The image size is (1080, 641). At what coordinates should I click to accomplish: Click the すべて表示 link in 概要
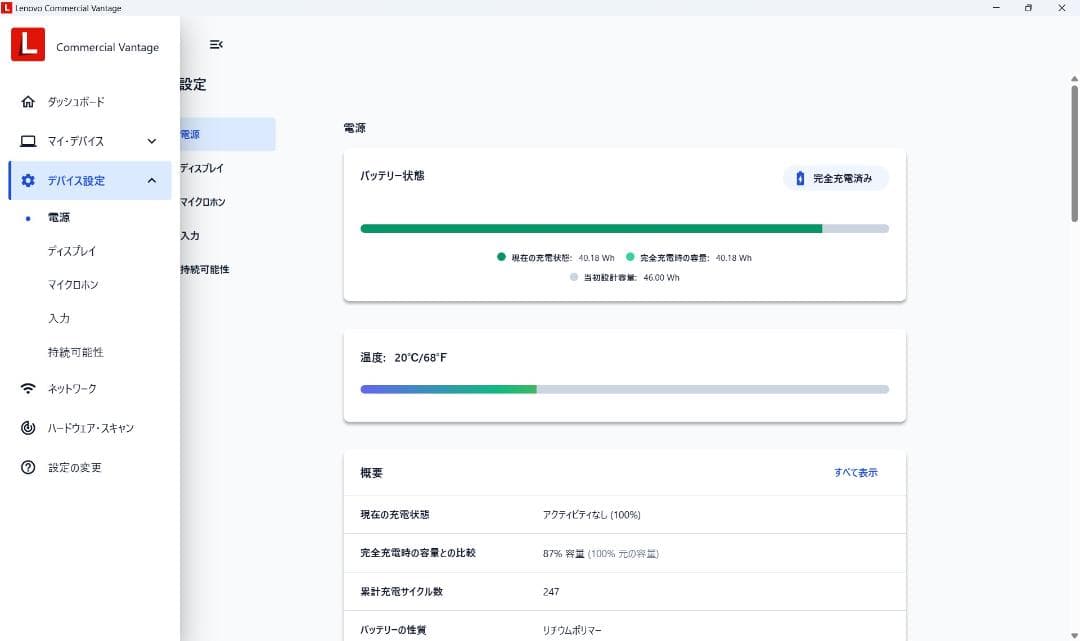855,473
